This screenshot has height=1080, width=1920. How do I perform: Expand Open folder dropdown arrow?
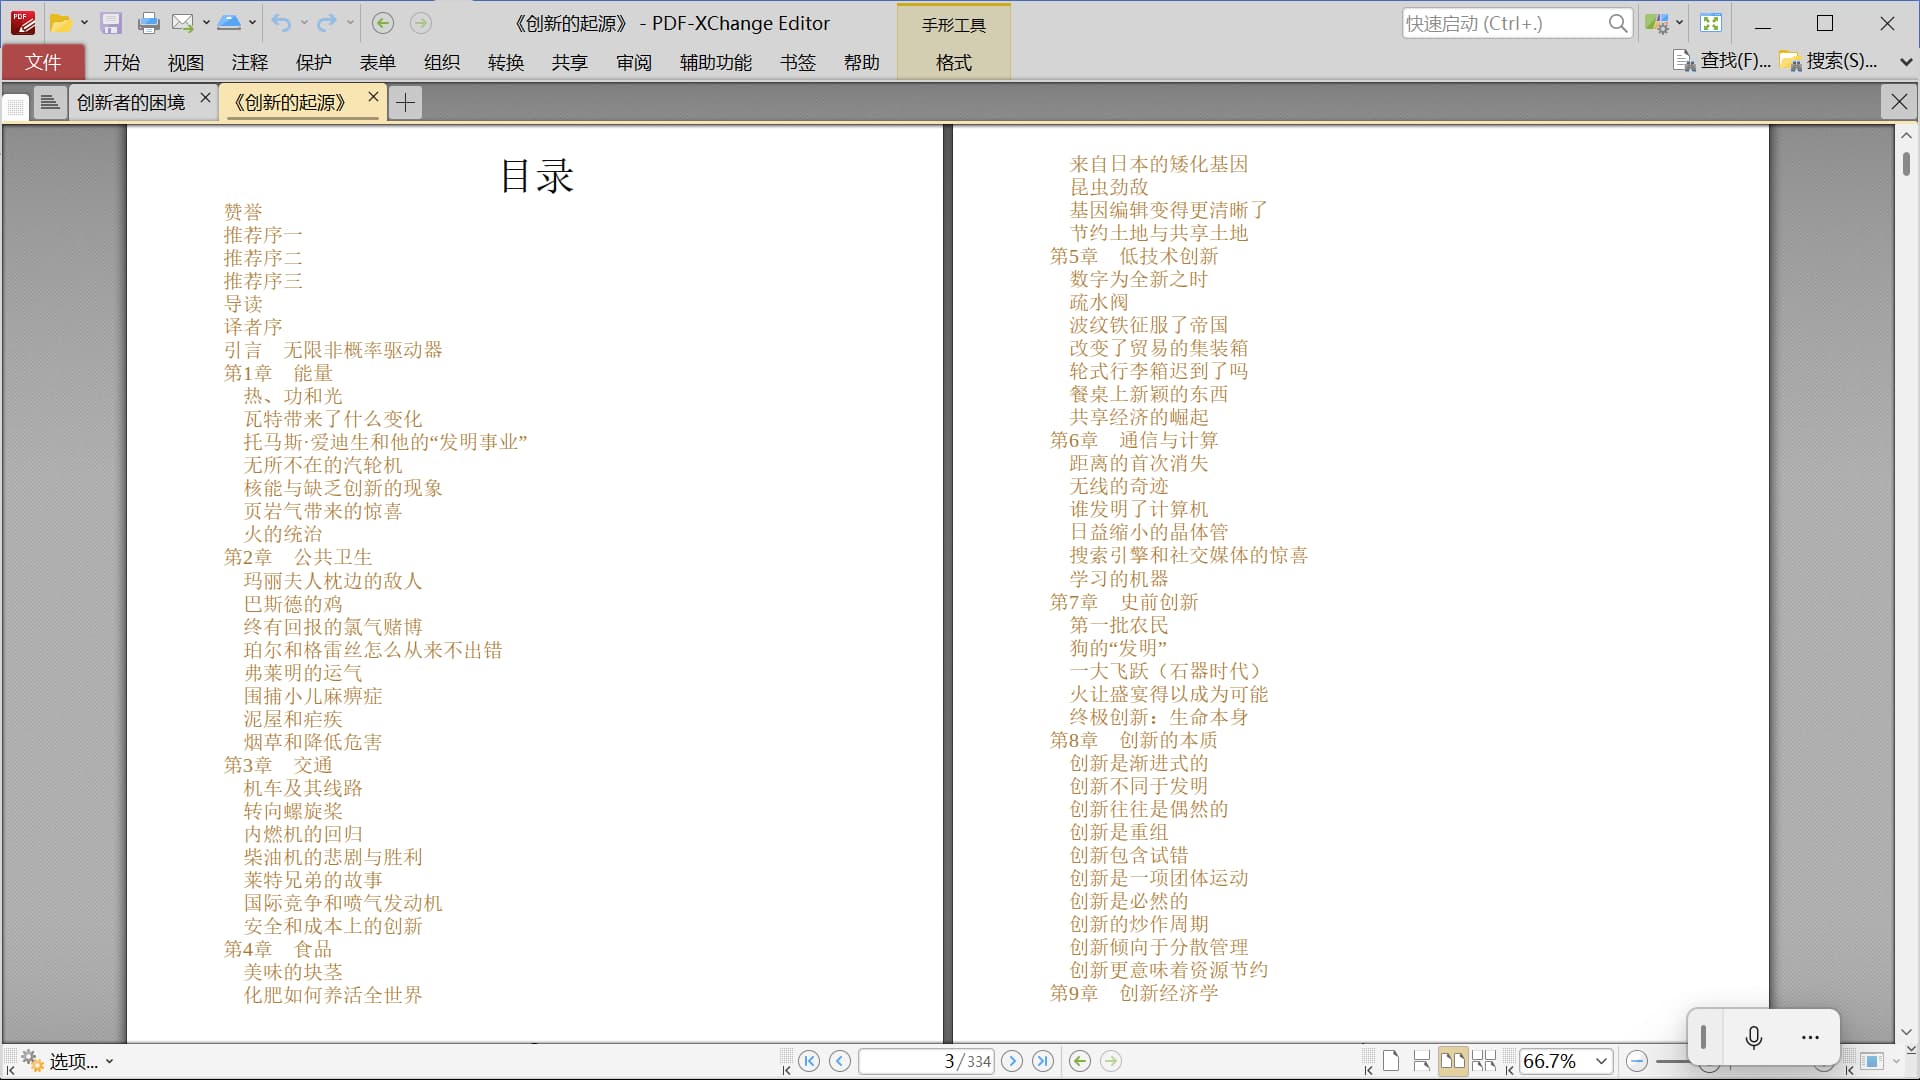pyautogui.click(x=84, y=23)
